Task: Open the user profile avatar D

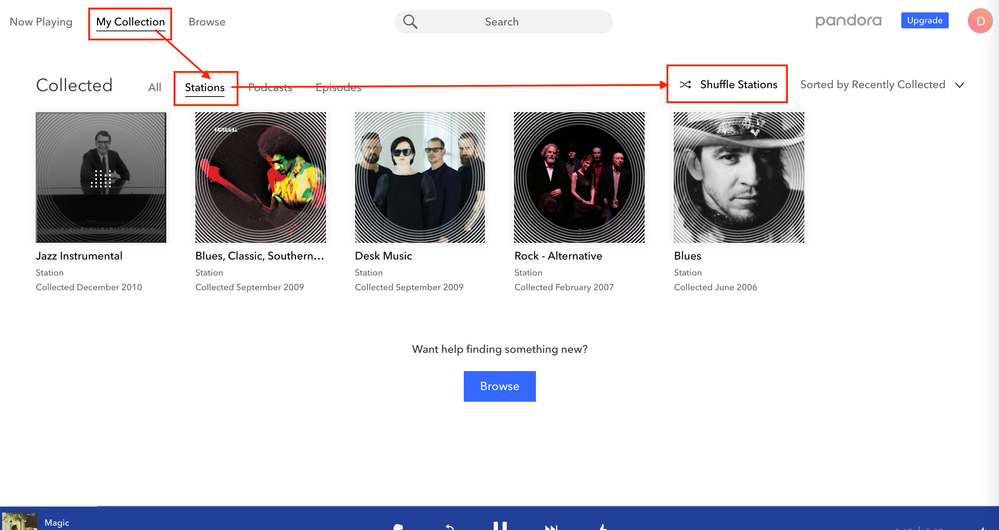Action: click(979, 21)
